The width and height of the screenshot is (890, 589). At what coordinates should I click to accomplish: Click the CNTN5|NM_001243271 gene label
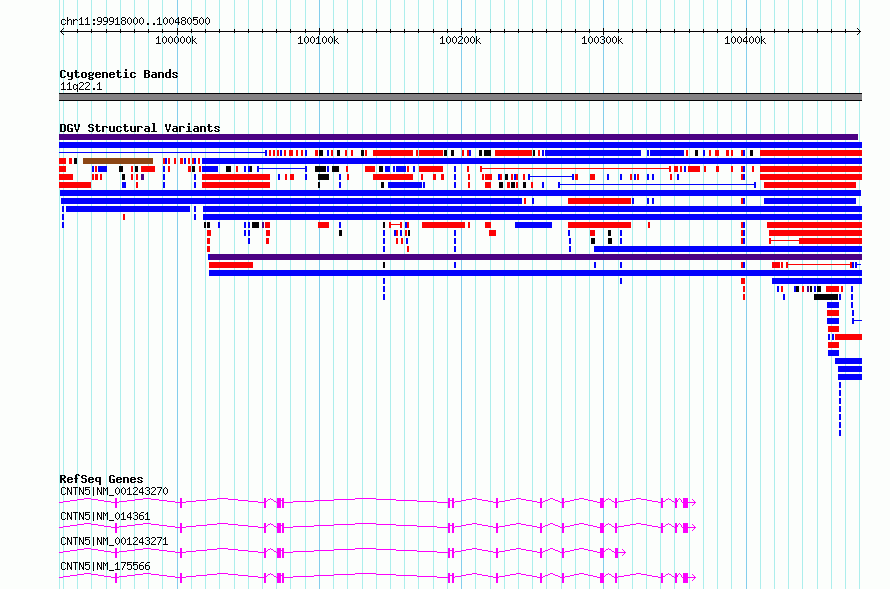pos(114,541)
